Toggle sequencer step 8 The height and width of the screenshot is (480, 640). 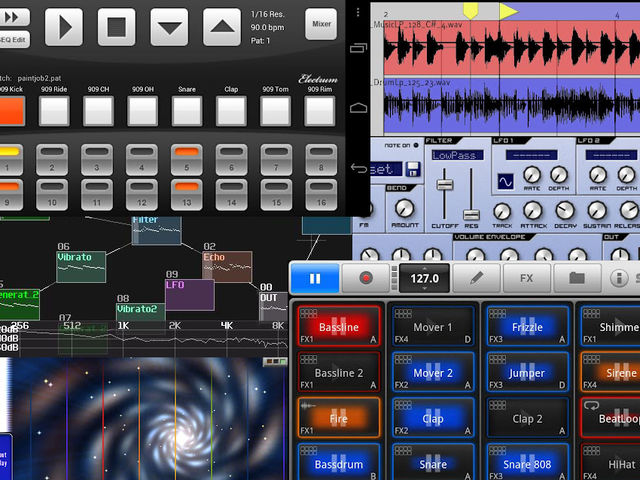(321, 160)
